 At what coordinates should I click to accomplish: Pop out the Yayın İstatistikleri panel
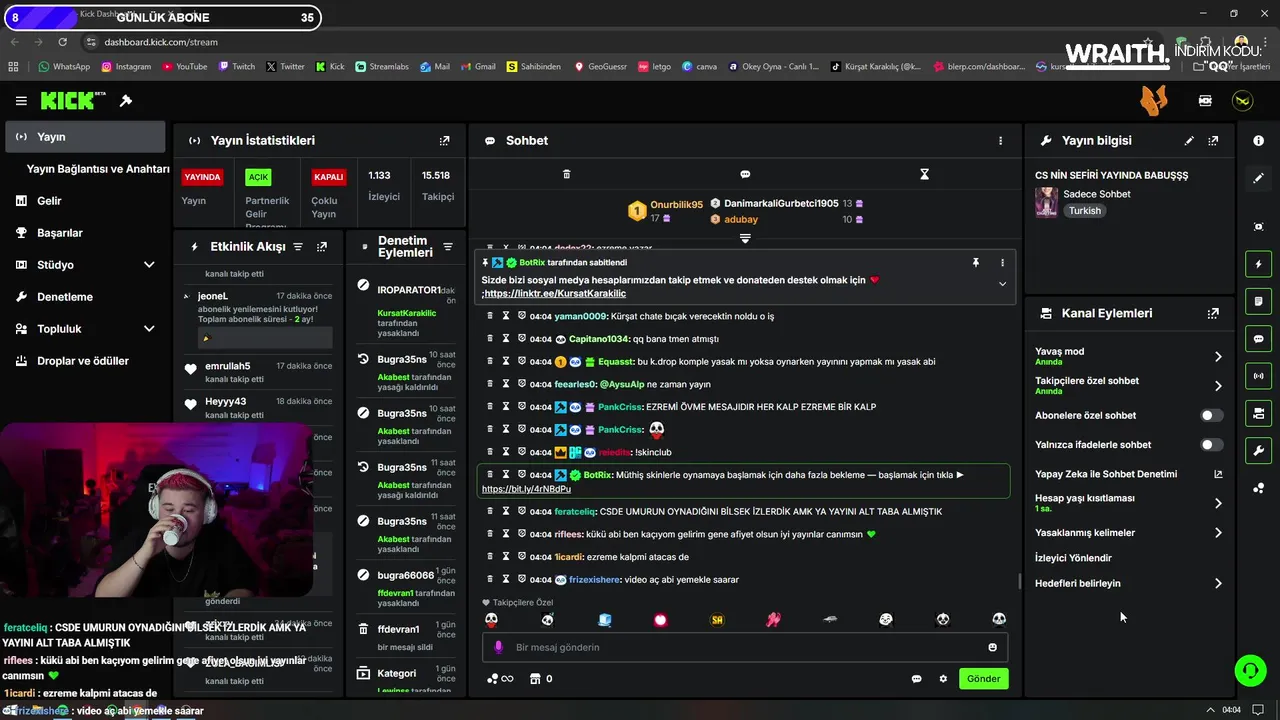(445, 141)
